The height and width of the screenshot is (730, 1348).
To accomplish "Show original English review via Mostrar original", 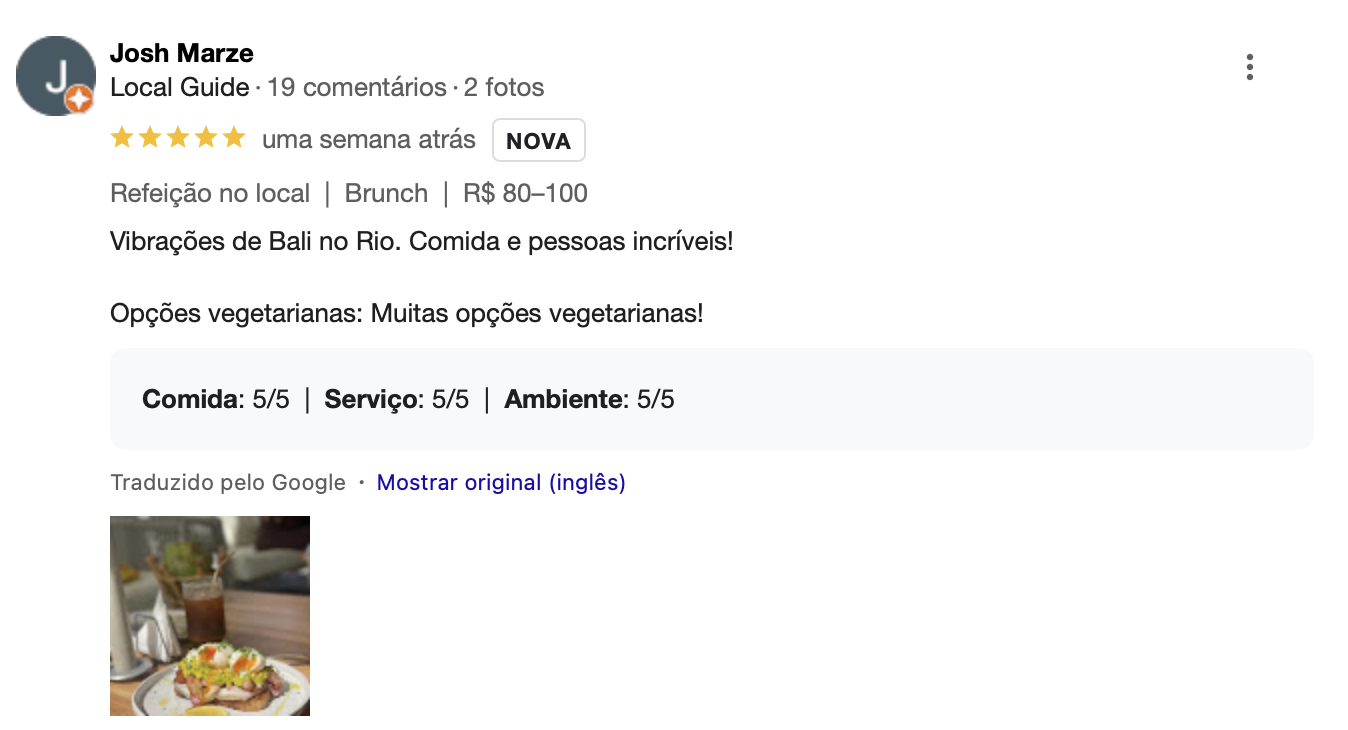I will pos(501,483).
